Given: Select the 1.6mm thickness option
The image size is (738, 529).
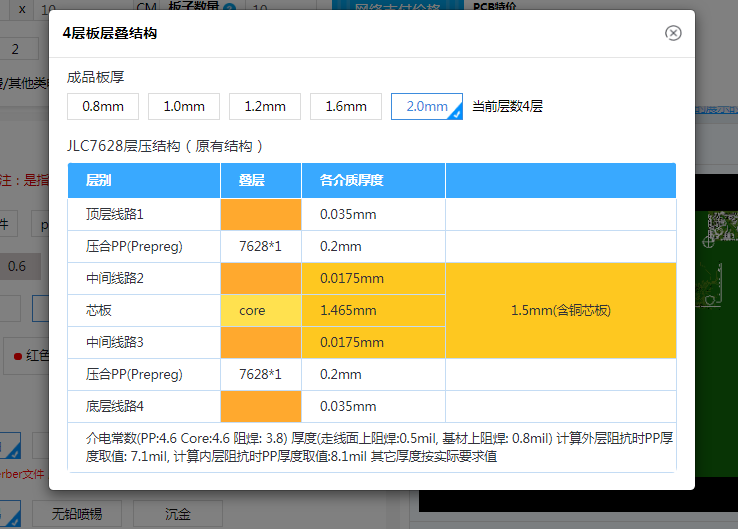Looking at the screenshot, I should tap(346, 106).
